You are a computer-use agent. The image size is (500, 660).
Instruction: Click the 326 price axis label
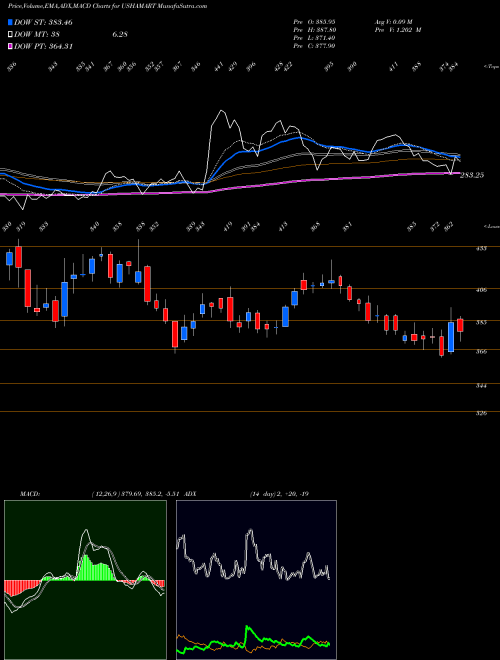pyautogui.click(x=481, y=413)
